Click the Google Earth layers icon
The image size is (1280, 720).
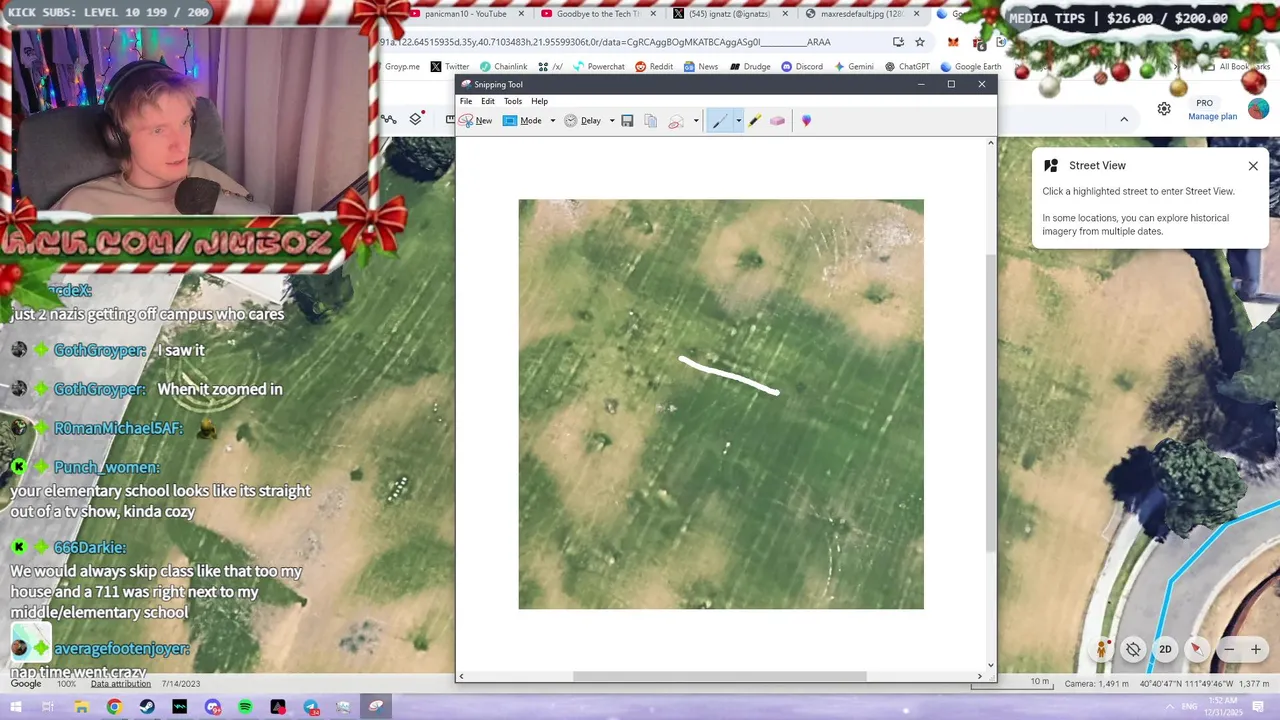[x=416, y=119]
